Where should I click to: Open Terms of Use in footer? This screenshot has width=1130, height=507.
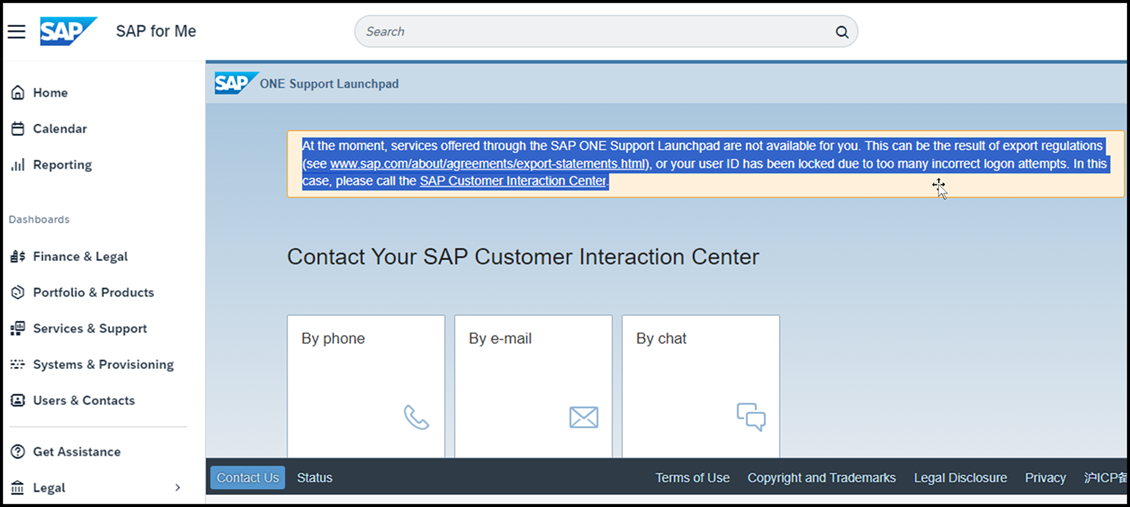tap(693, 477)
